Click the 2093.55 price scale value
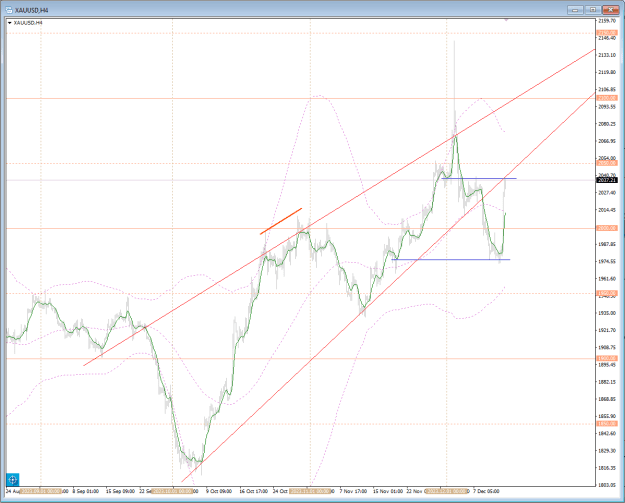Image resolution: width=625 pixels, height=503 pixels. pyautogui.click(x=607, y=107)
